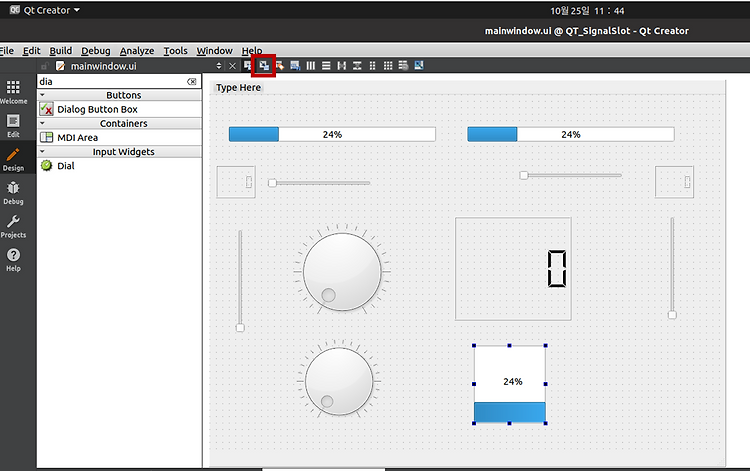Open the Help menu
Screen dimensions: 750x471
coord(252,51)
